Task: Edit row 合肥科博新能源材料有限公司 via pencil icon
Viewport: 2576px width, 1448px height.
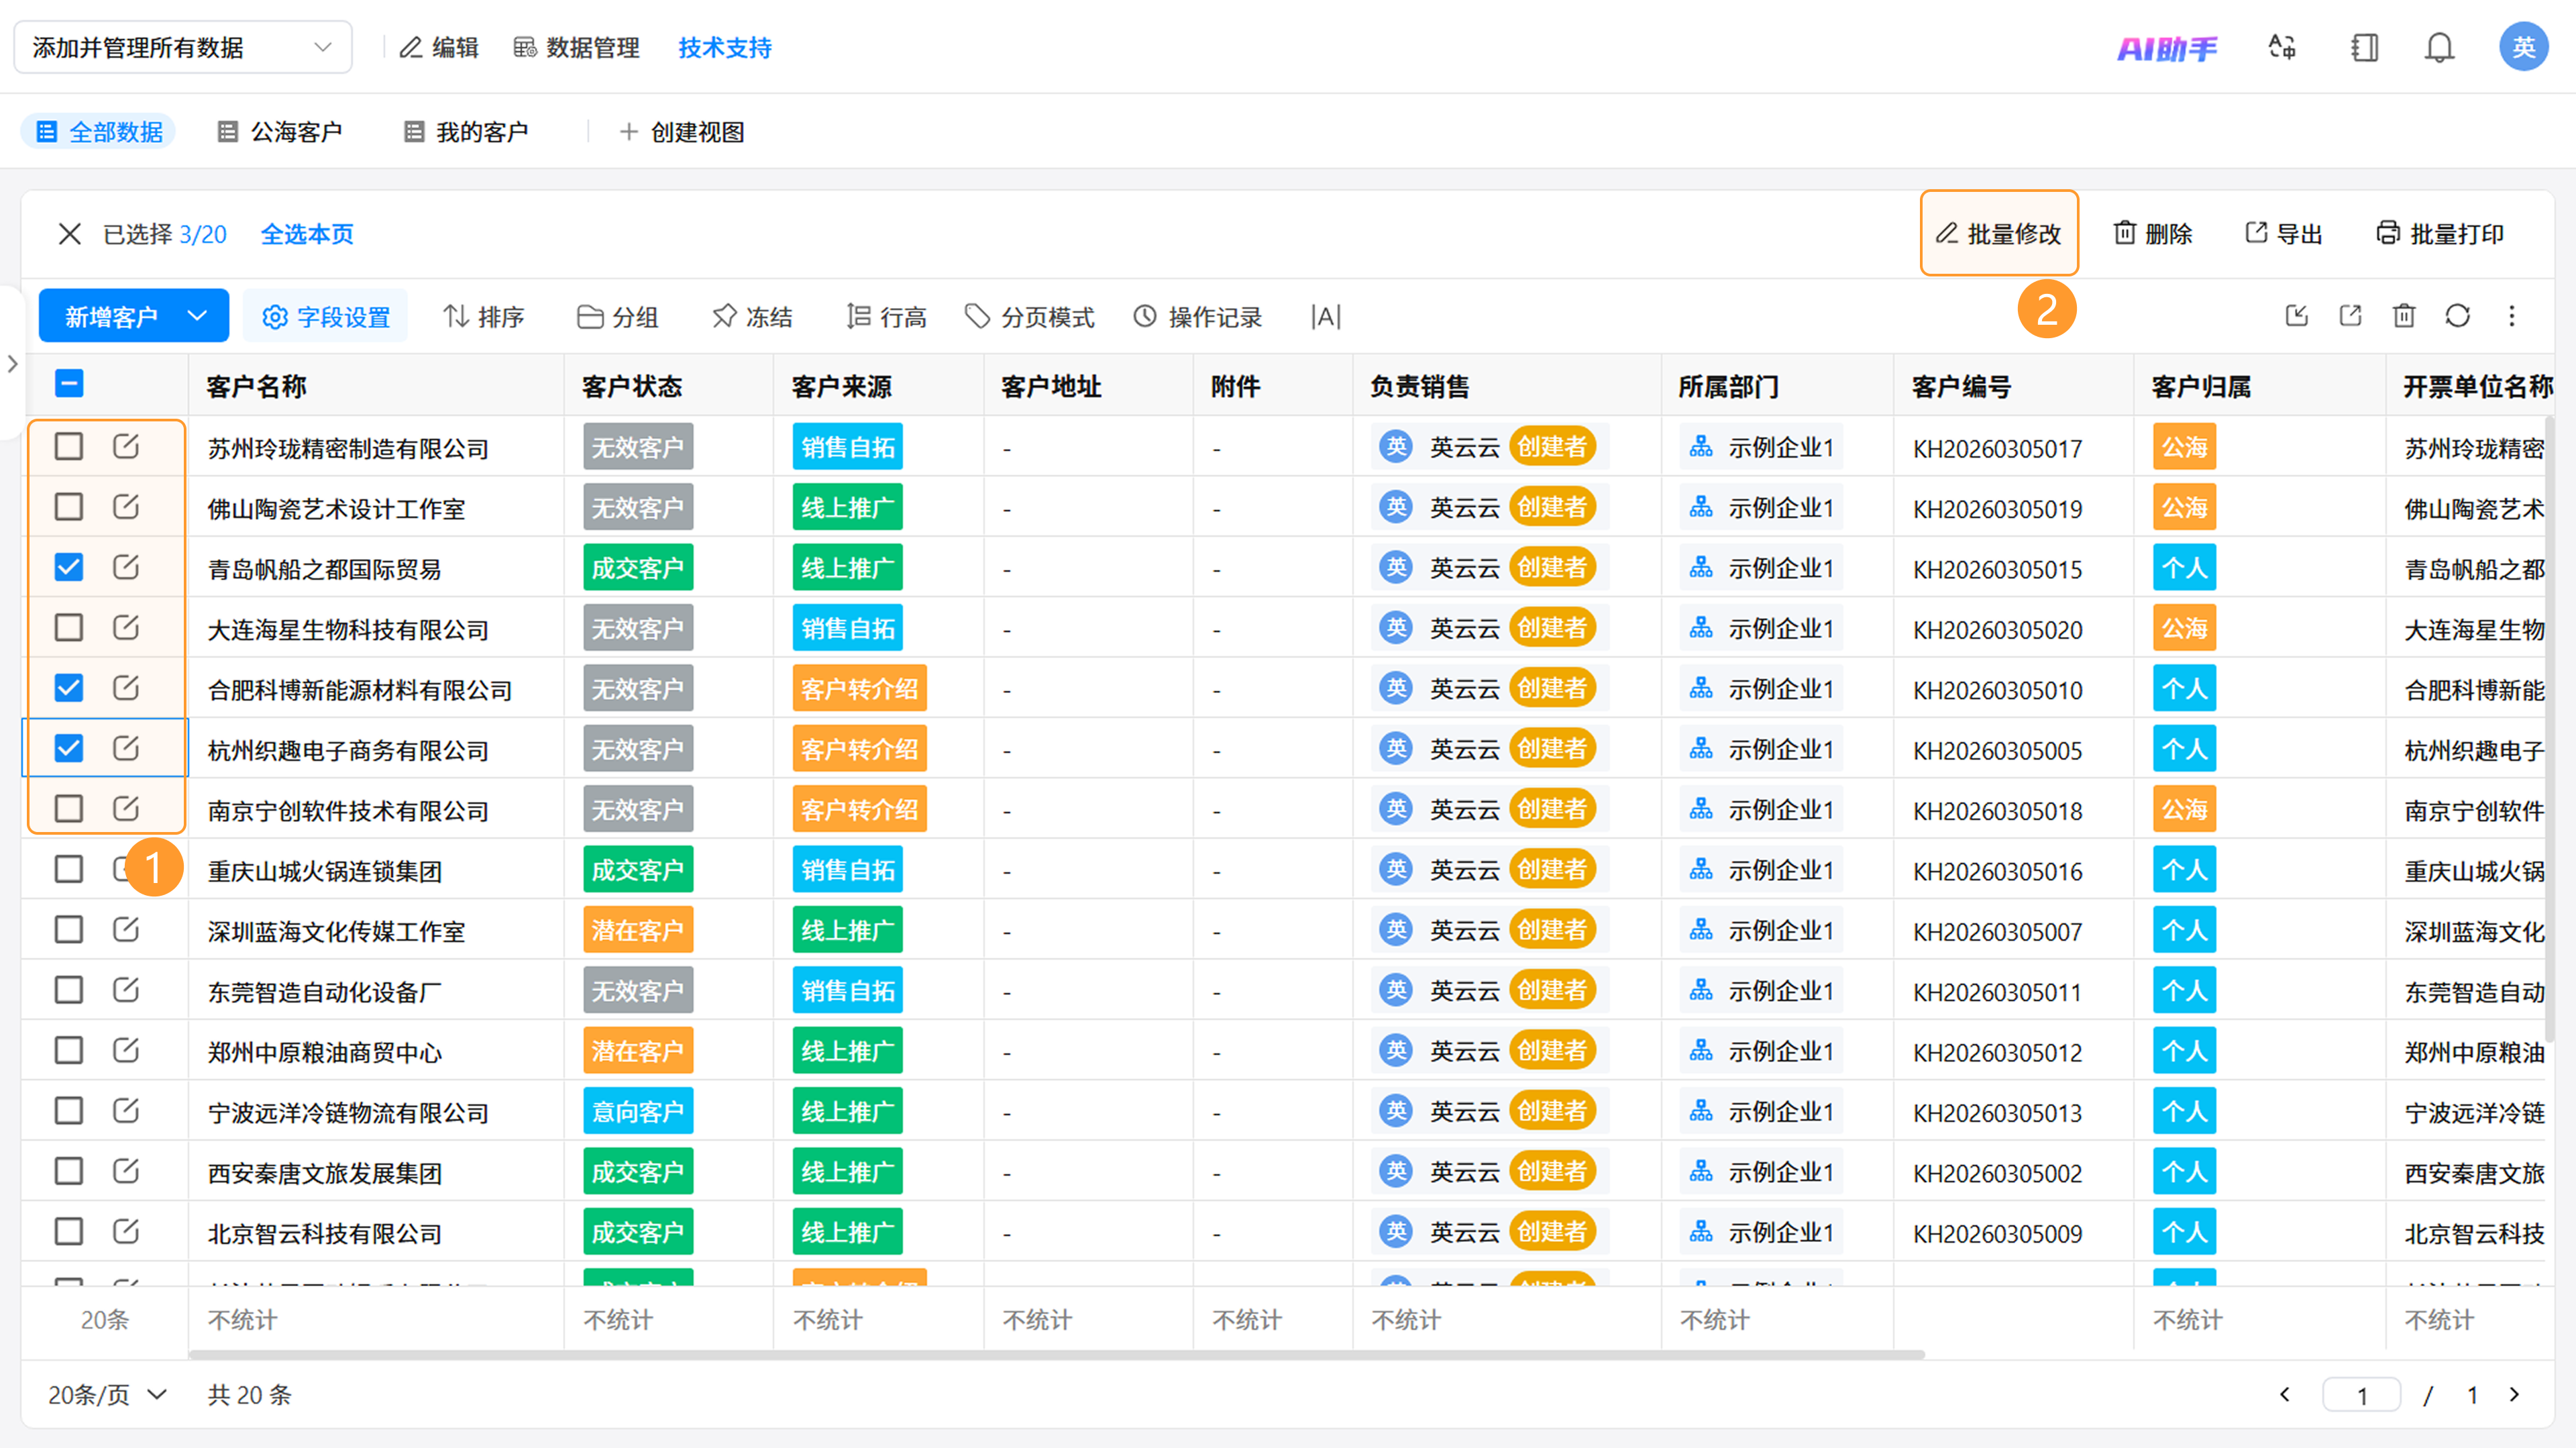Action: 126,687
